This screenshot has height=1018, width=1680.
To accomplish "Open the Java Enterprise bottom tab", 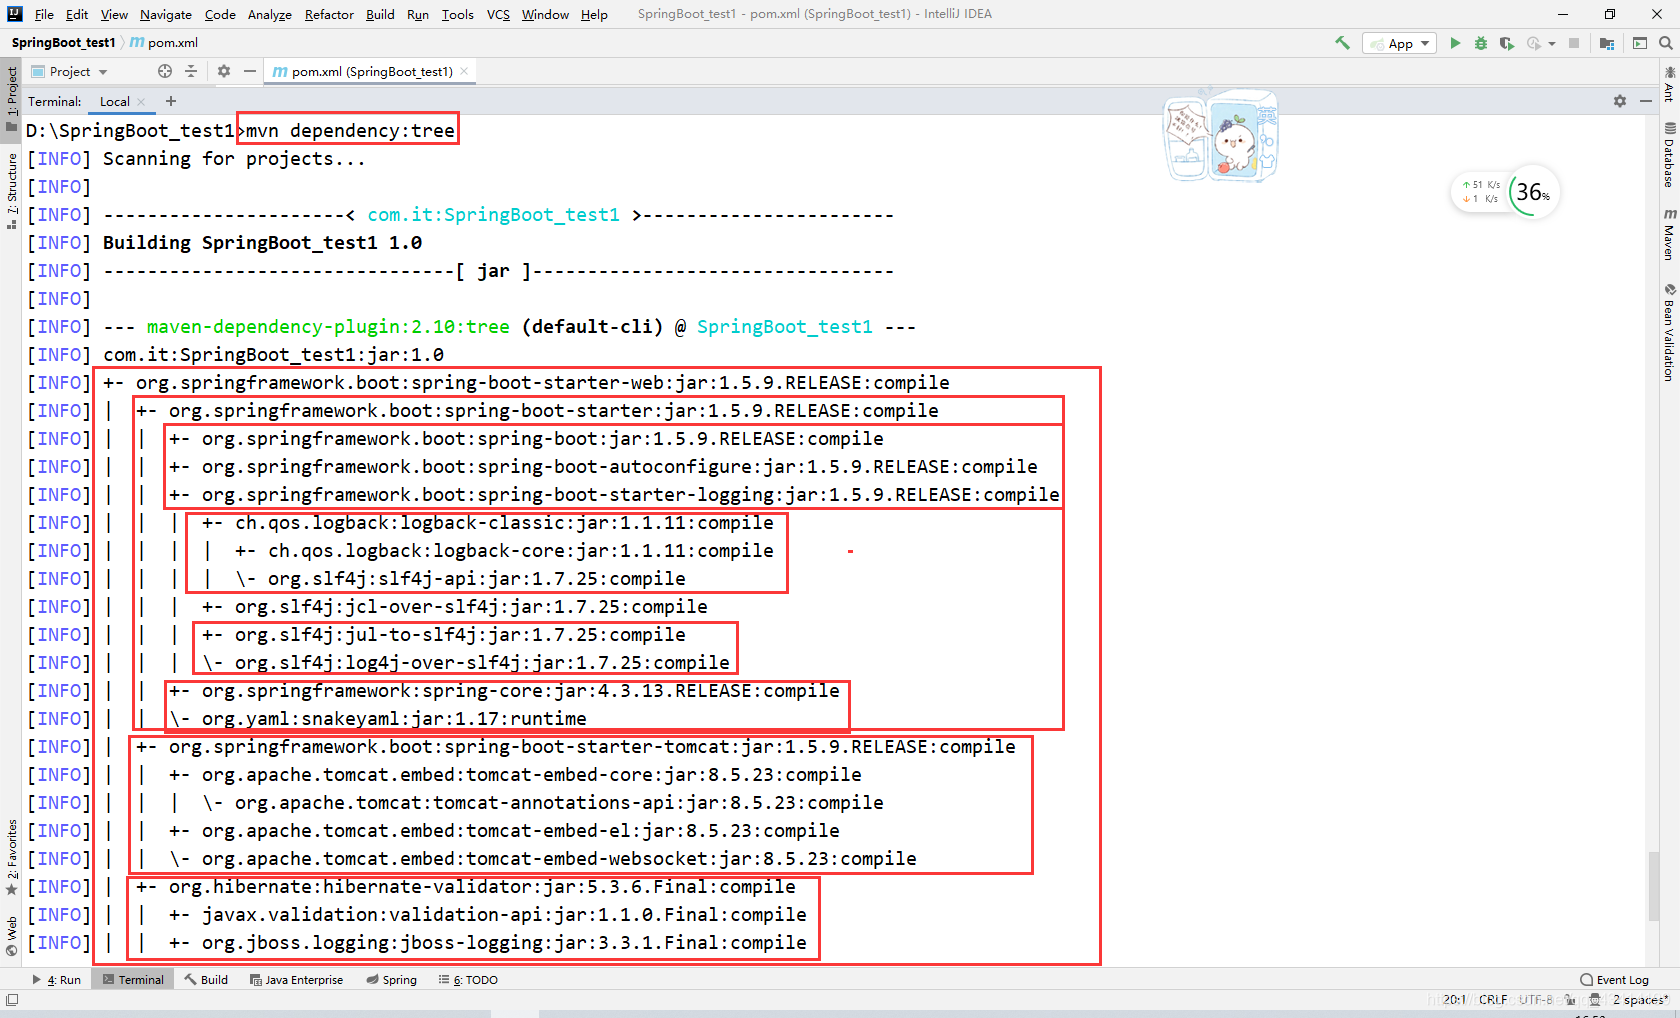I will [296, 980].
